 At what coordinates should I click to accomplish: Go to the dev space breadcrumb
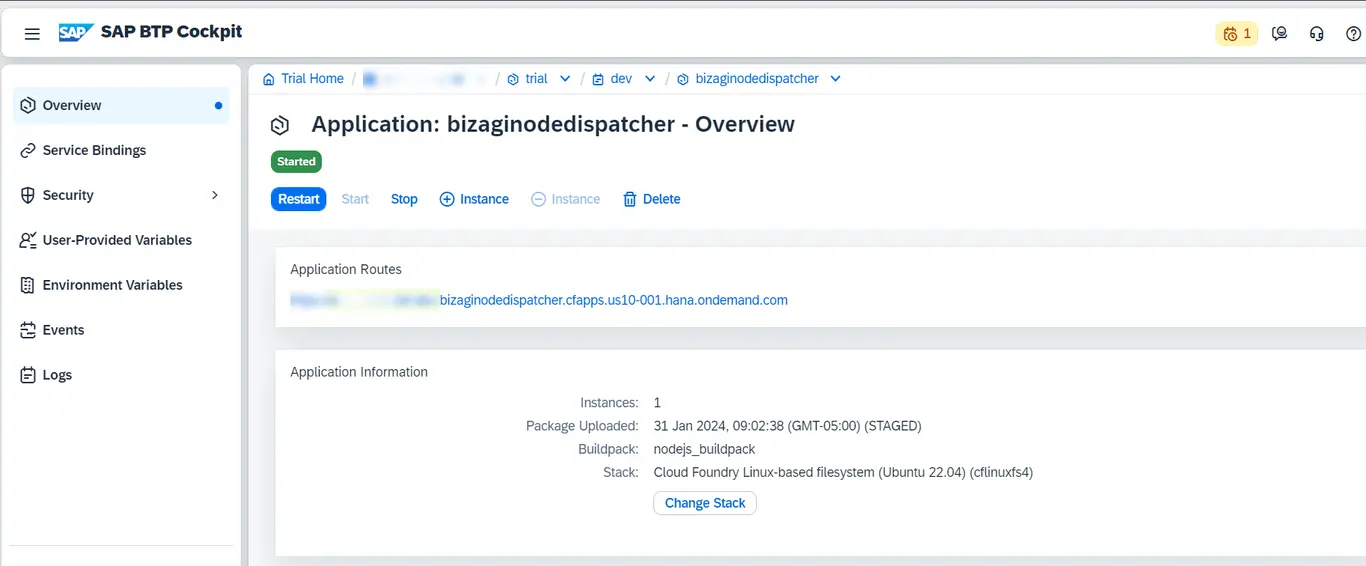621,79
